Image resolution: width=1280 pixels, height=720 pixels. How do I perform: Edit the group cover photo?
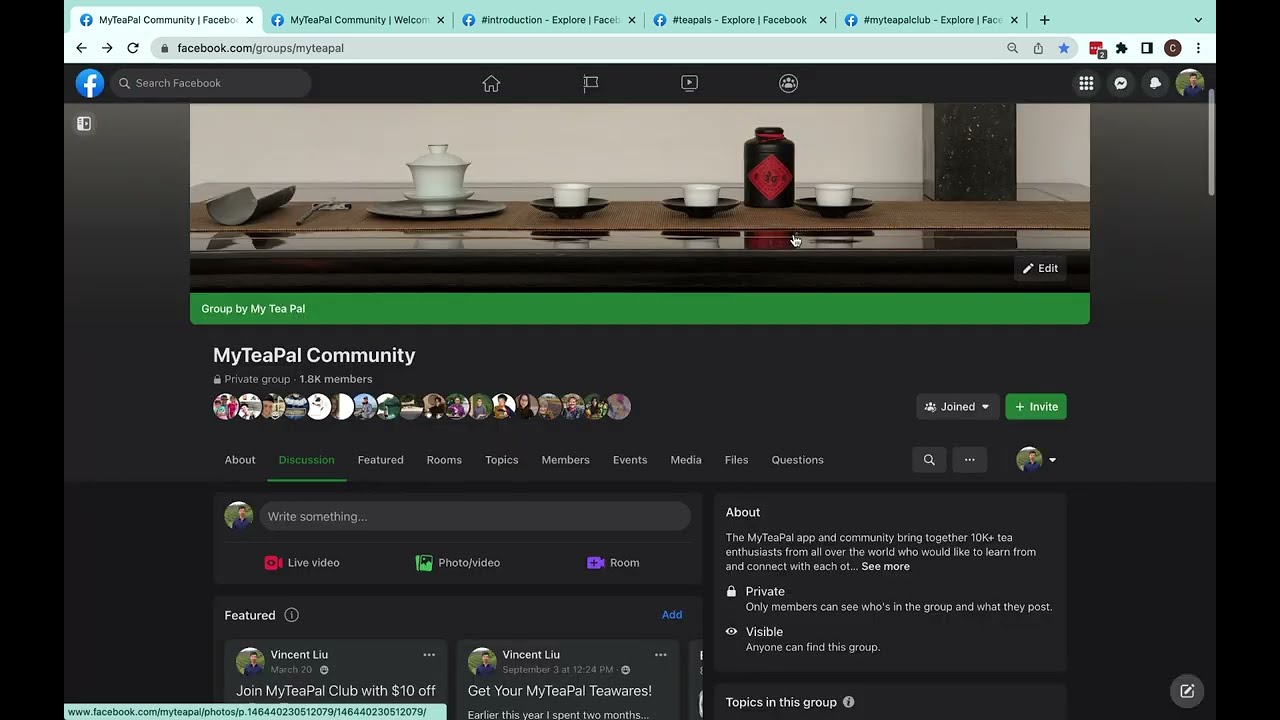click(1040, 268)
